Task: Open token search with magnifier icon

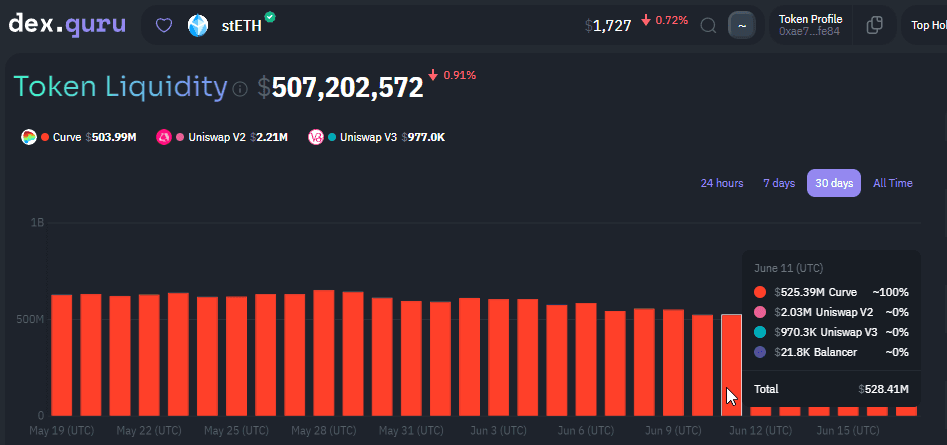Action: tap(708, 25)
